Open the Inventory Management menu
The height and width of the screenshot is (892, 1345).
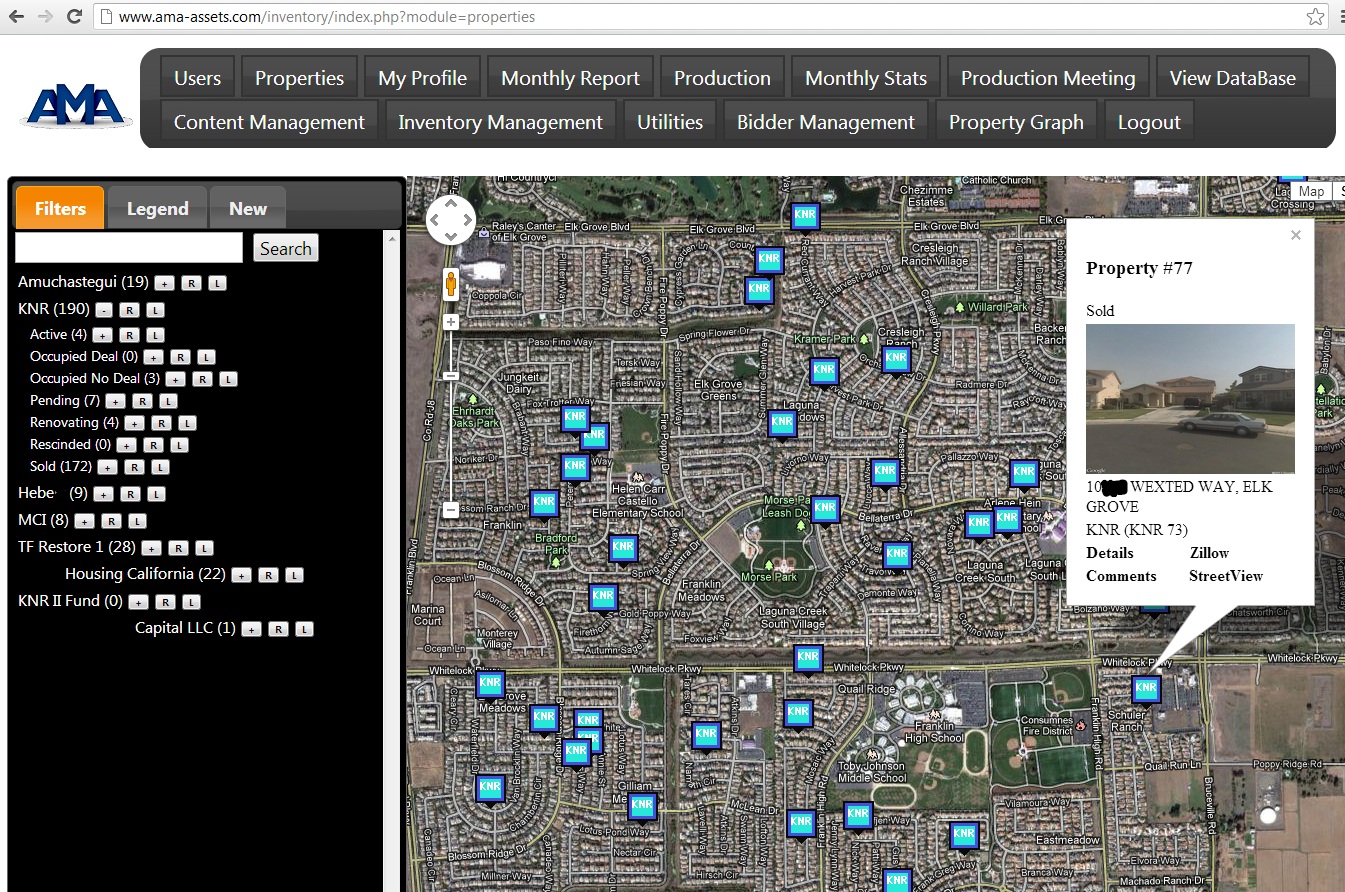[500, 122]
